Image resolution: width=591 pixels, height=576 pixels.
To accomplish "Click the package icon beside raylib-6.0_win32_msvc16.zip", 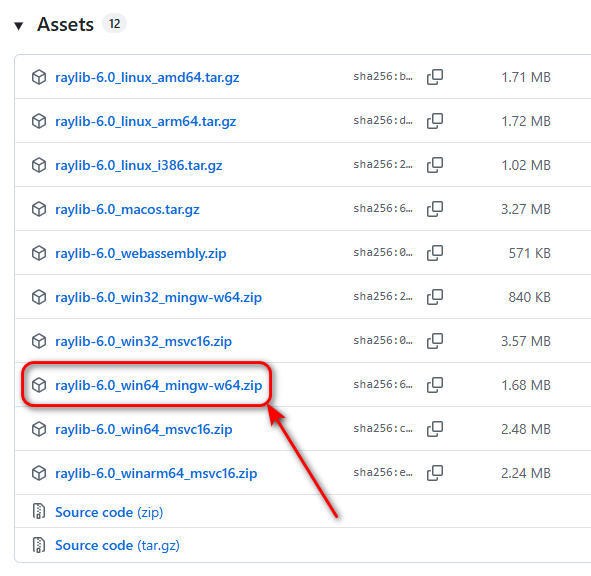I will [39, 341].
